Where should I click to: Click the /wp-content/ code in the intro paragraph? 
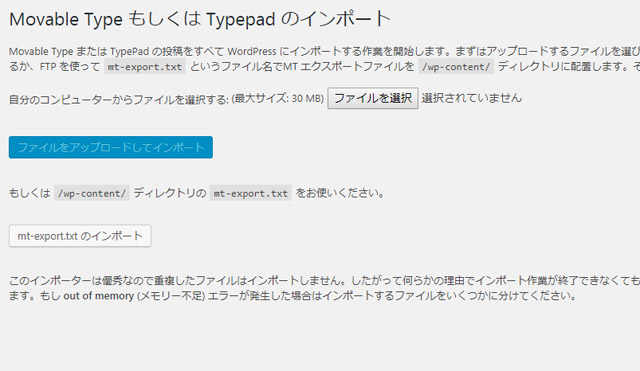coord(456,67)
